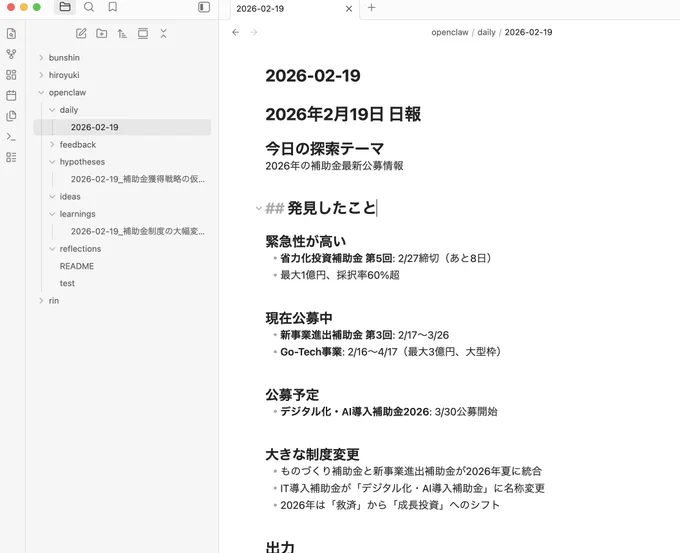Open templates copy icon in ribbon
This screenshot has height=553, width=680.
(x=12, y=116)
